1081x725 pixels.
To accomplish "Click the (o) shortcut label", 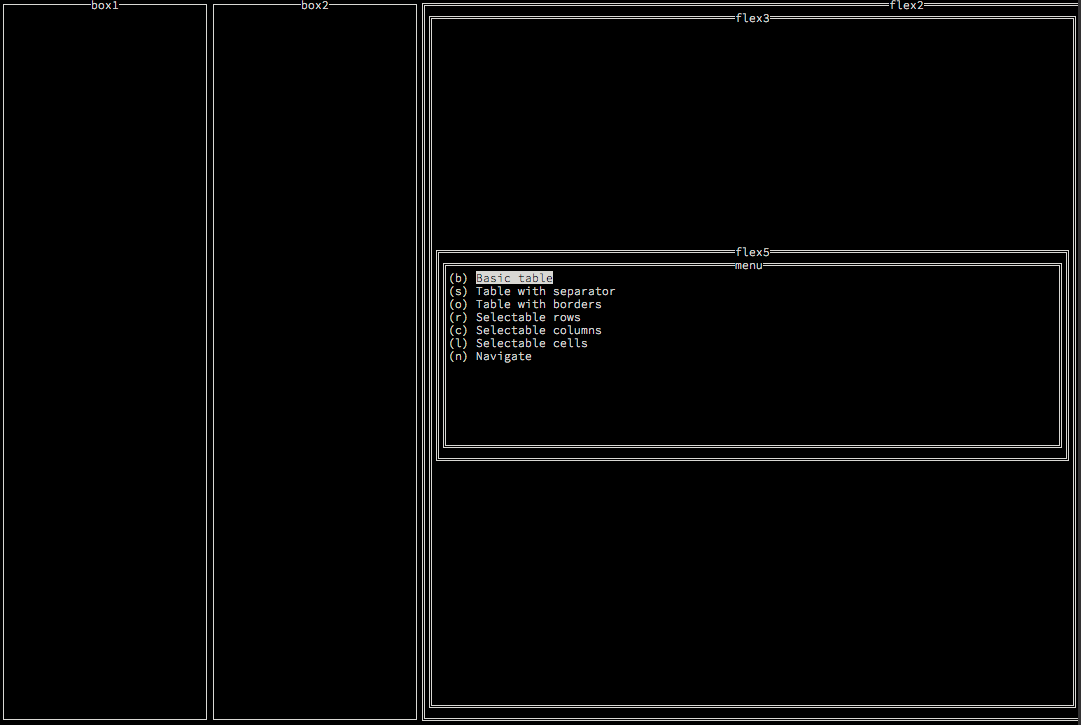I will pos(458,304).
